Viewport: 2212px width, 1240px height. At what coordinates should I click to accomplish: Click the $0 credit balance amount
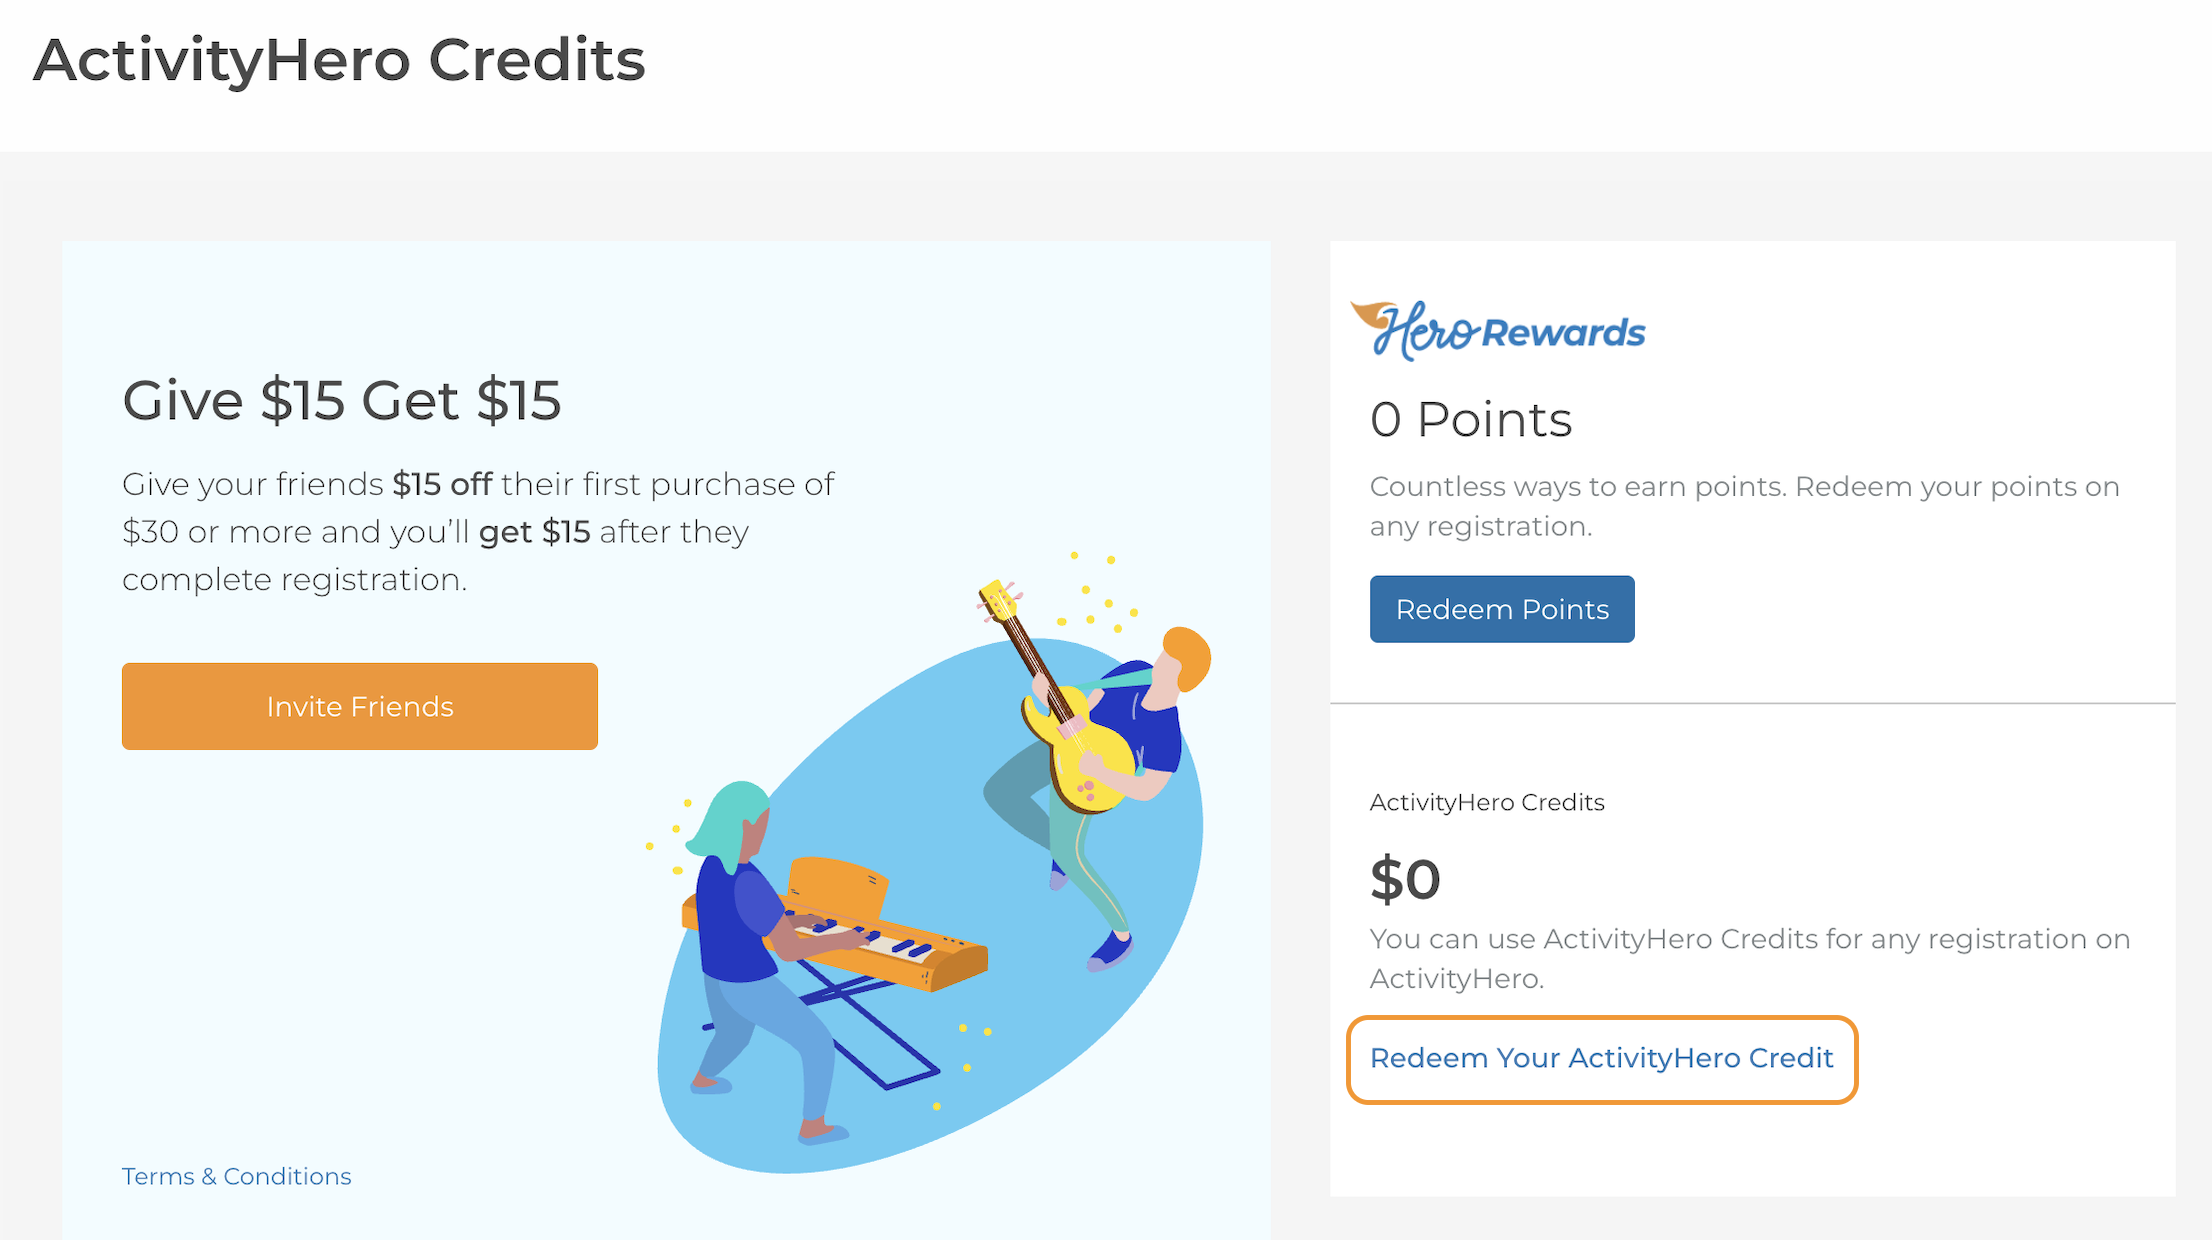pyautogui.click(x=1405, y=879)
